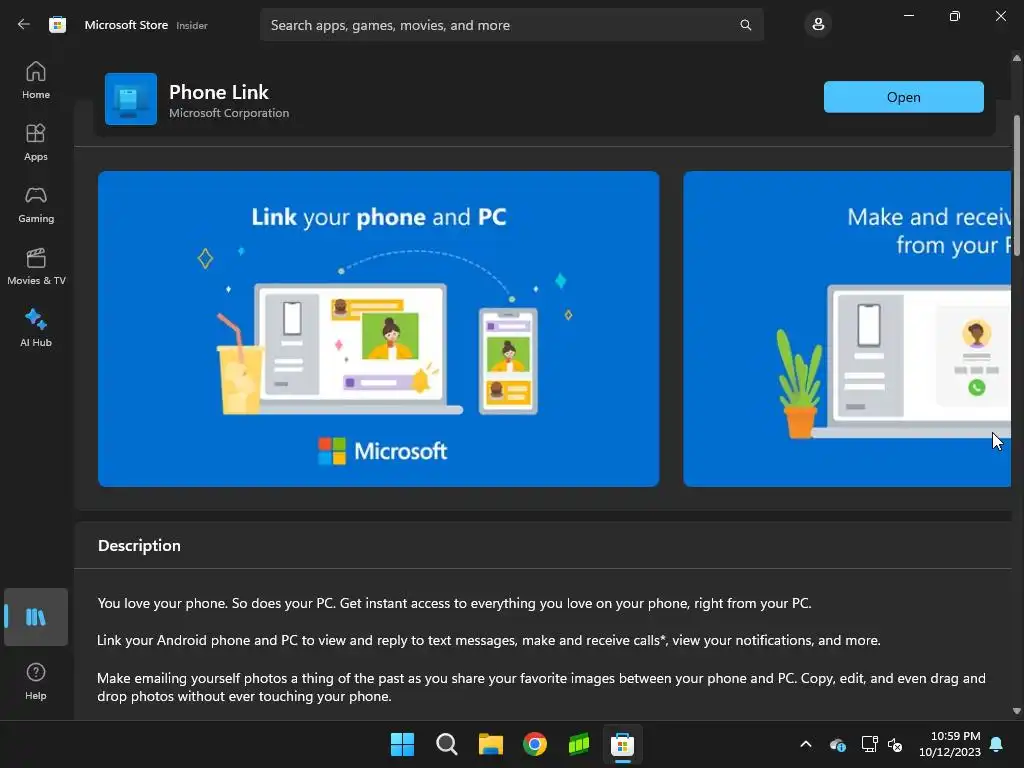Open the Gaming section in sidebar
Image resolution: width=1024 pixels, height=768 pixels.
click(x=36, y=204)
